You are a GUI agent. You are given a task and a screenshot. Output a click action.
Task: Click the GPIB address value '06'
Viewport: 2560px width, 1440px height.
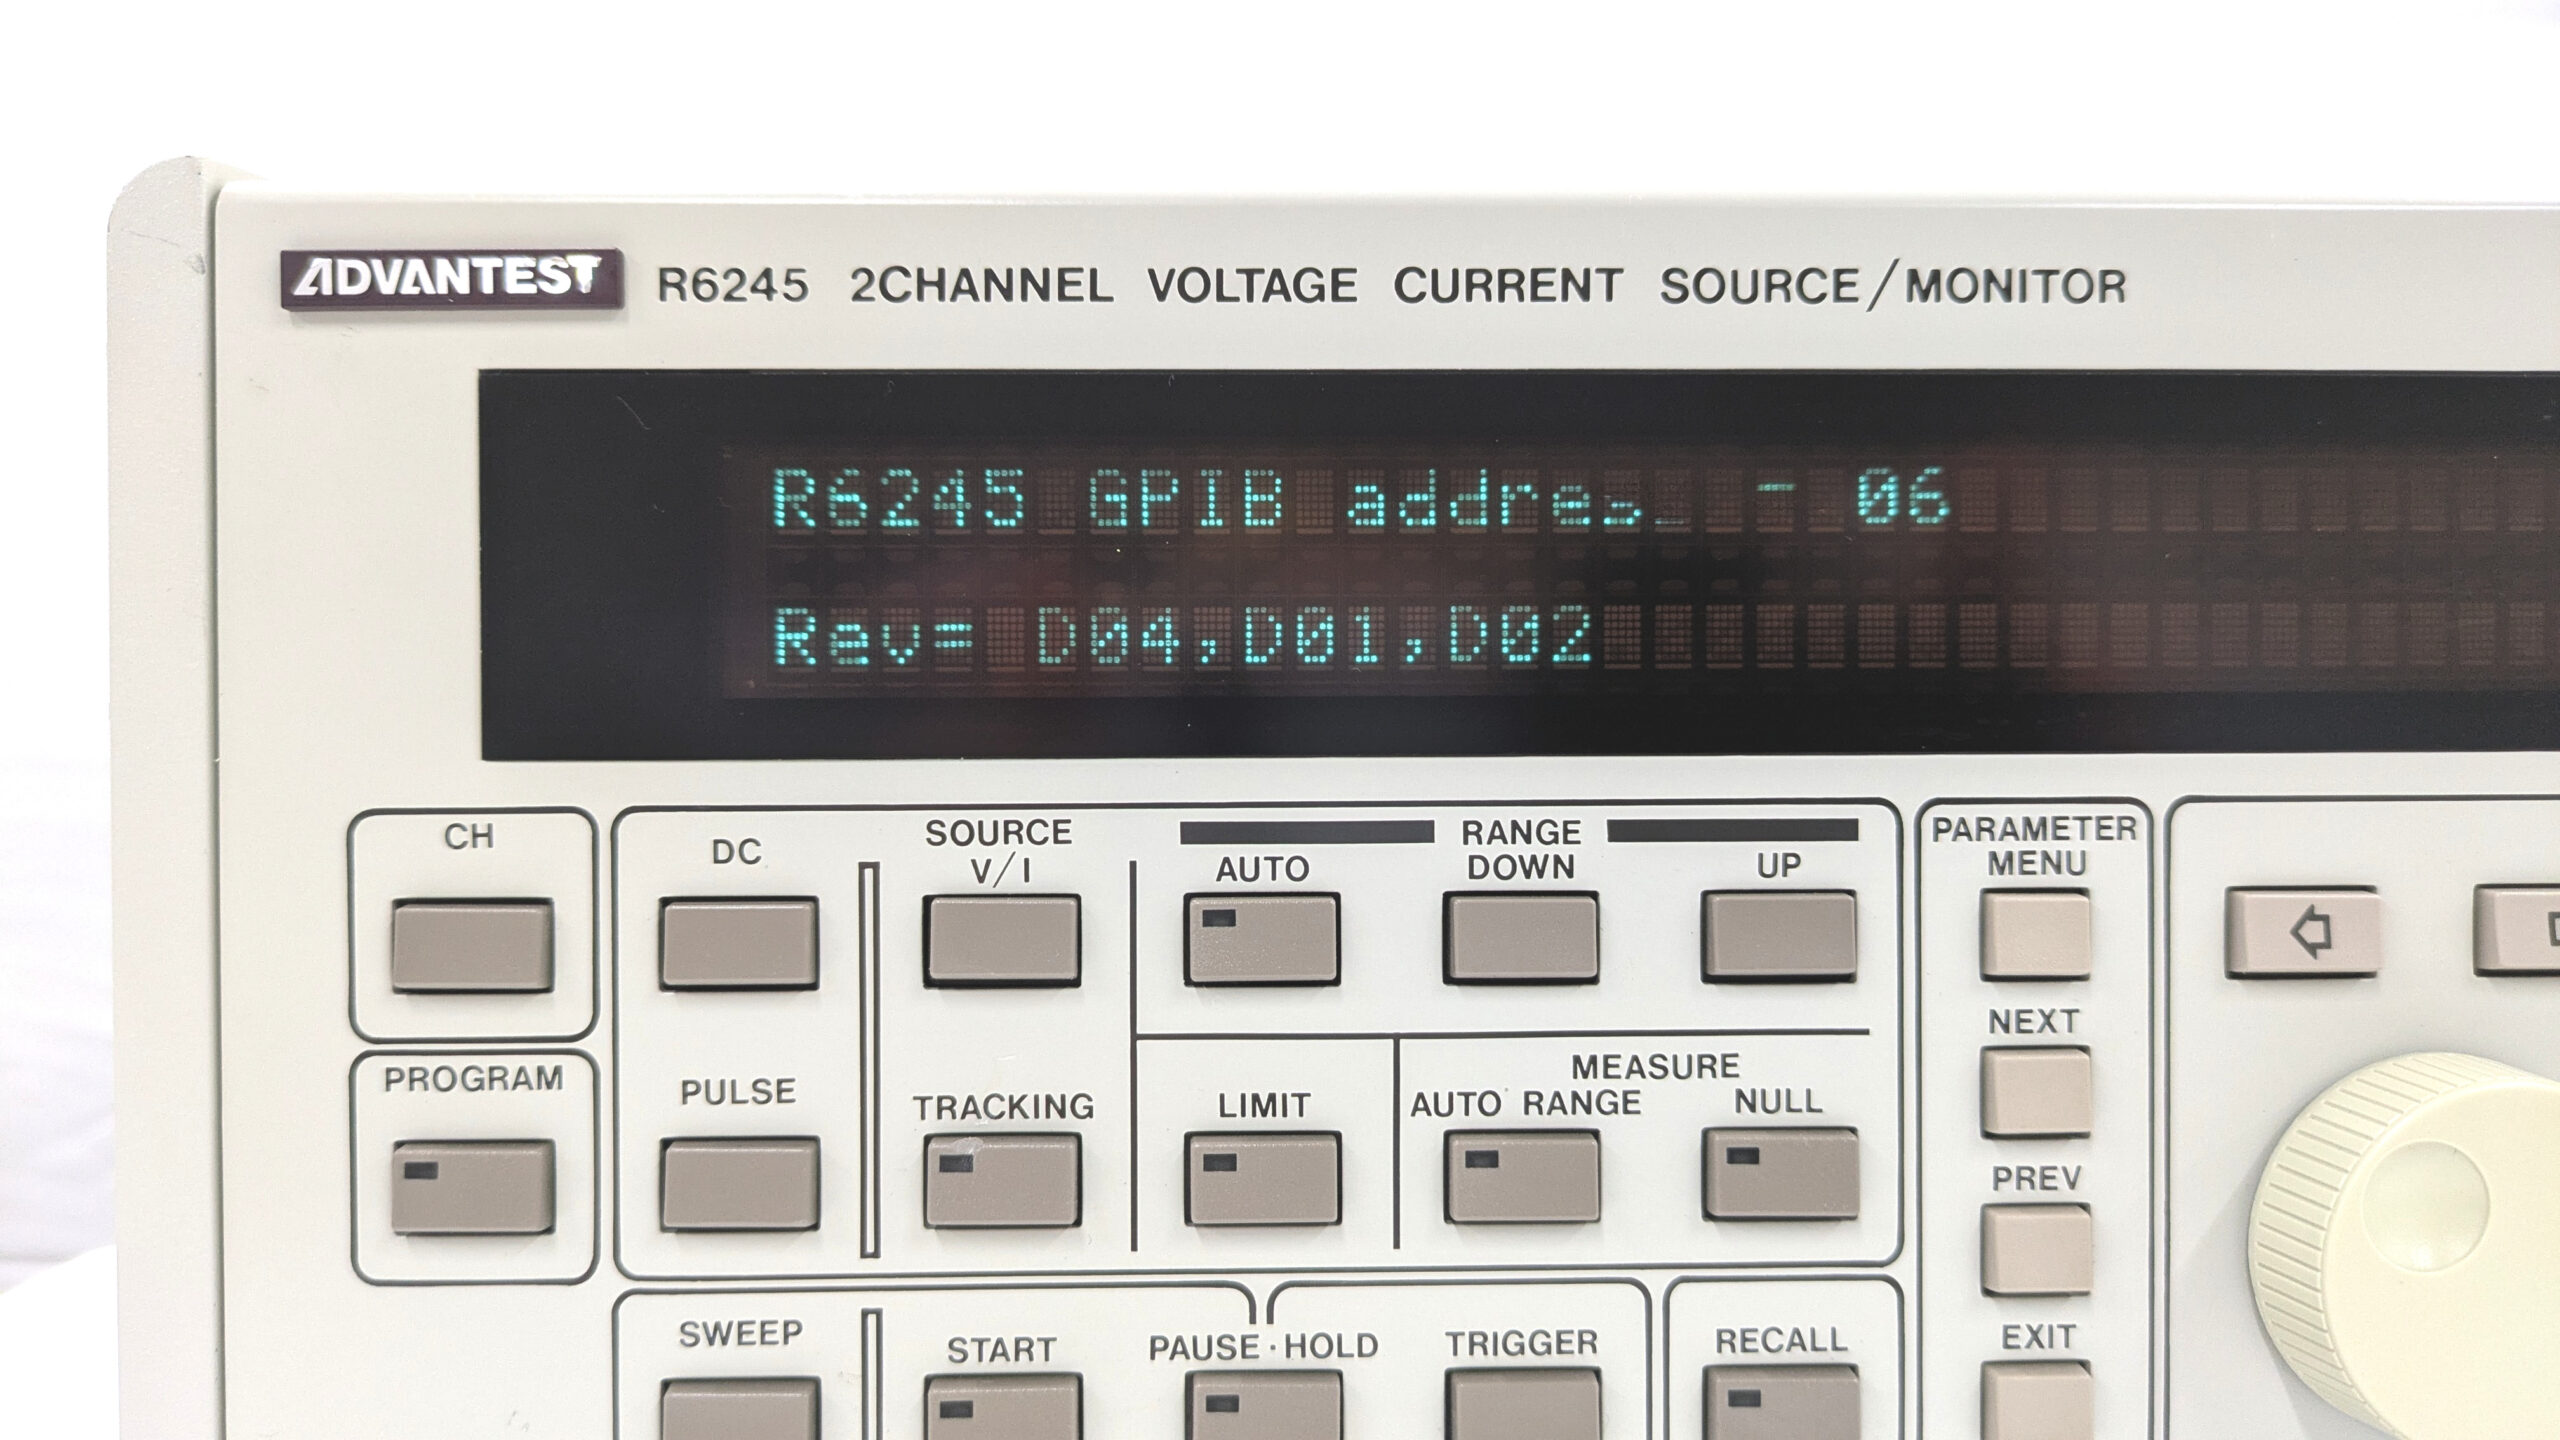(x=1903, y=495)
